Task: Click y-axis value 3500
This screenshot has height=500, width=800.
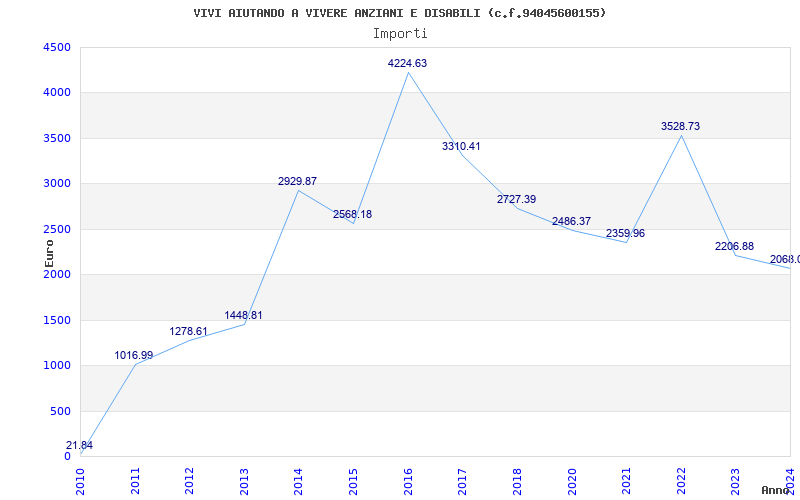Action: (x=57, y=138)
